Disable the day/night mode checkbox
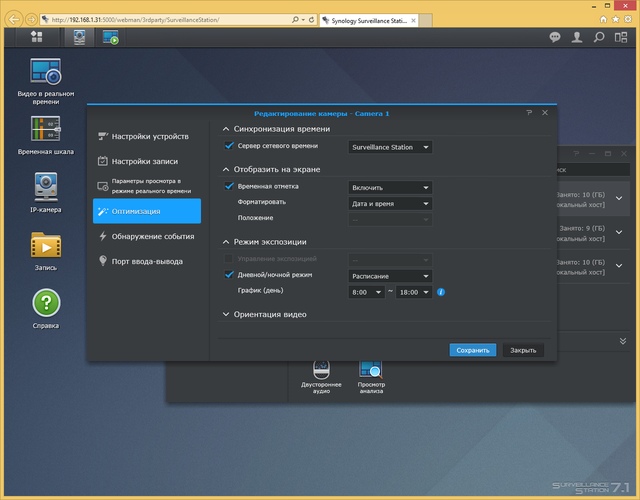This screenshot has height=500, width=640. tap(229, 275)
